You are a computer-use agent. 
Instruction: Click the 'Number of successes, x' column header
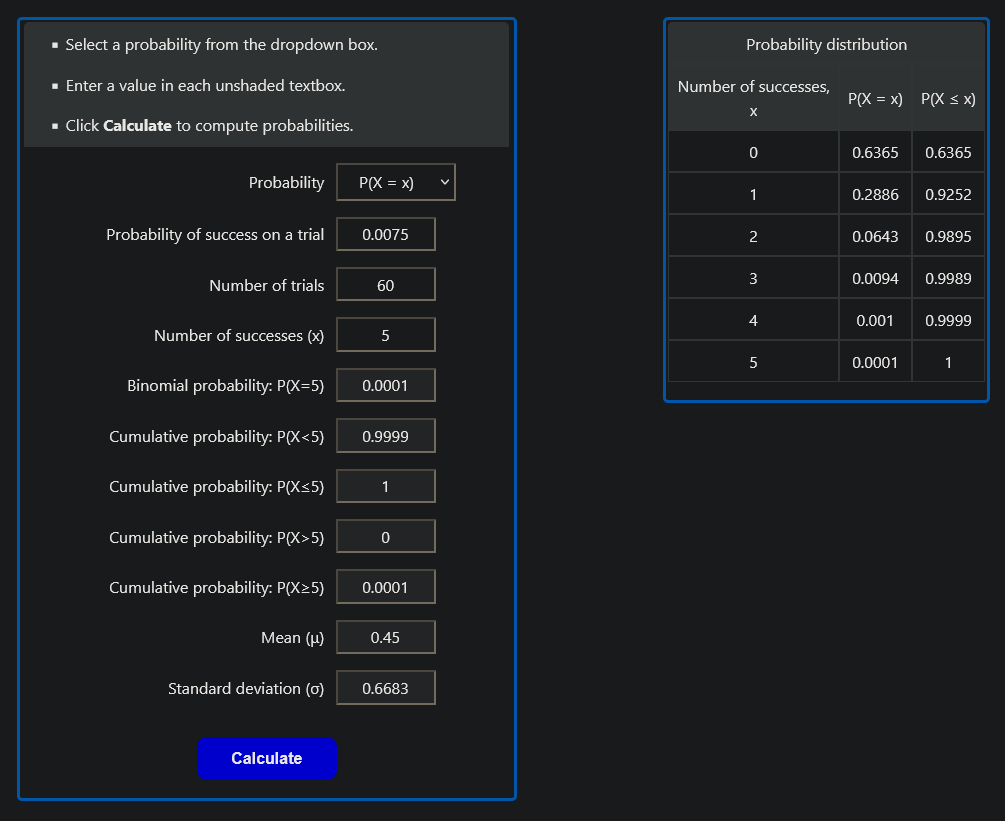coord(753,99)
